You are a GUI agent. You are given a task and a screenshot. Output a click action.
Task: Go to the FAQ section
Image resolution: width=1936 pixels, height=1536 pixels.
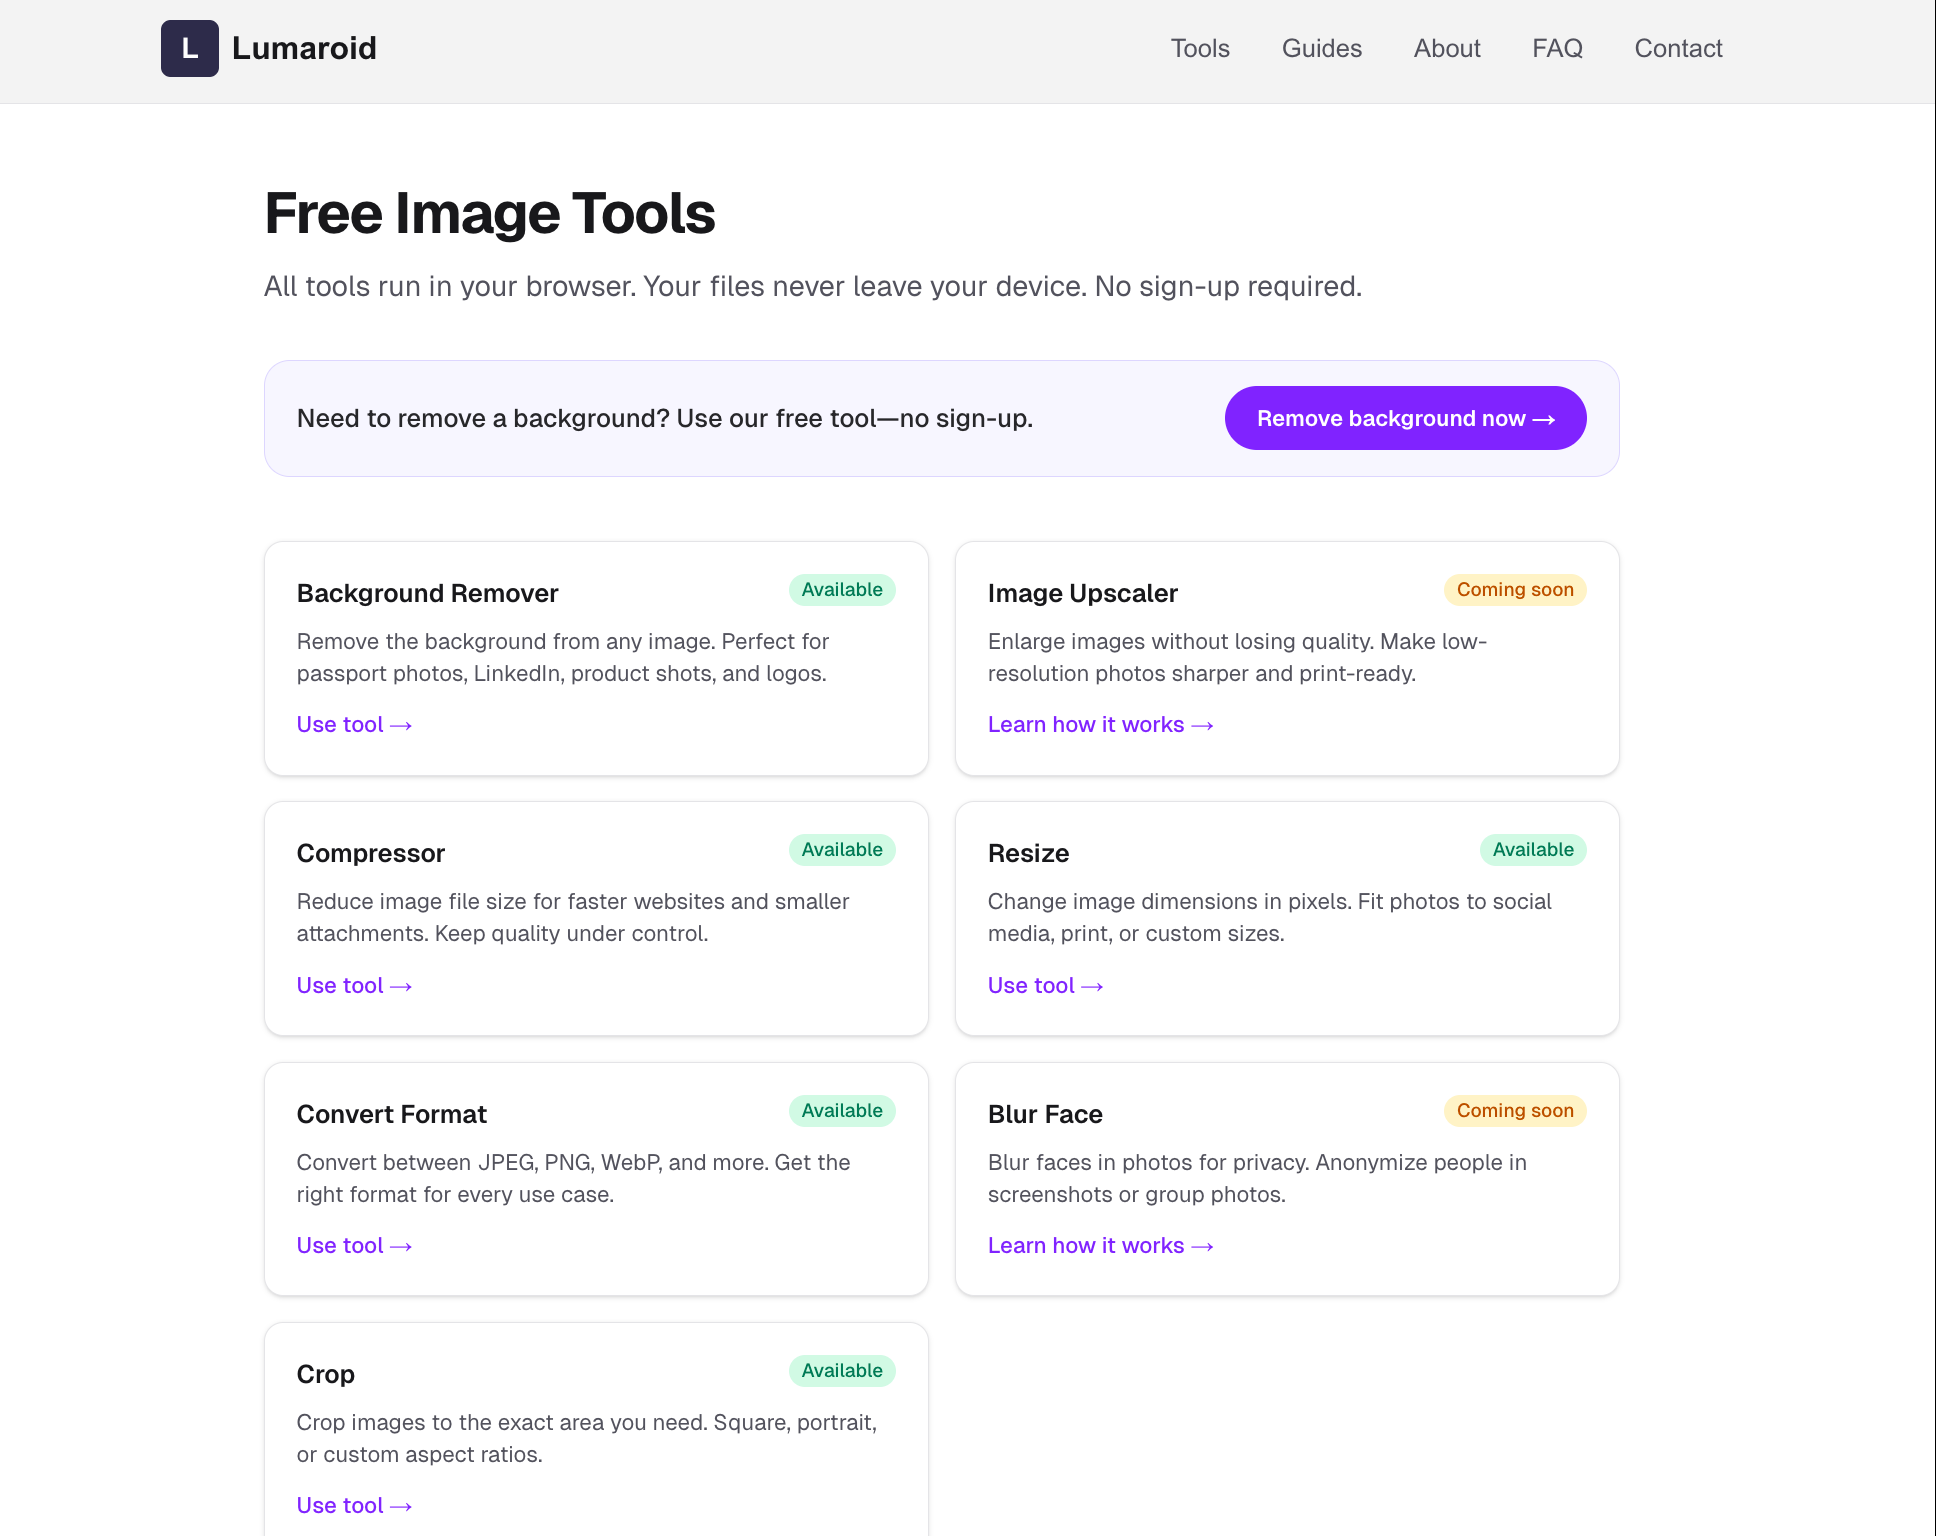click(1556, 48)
